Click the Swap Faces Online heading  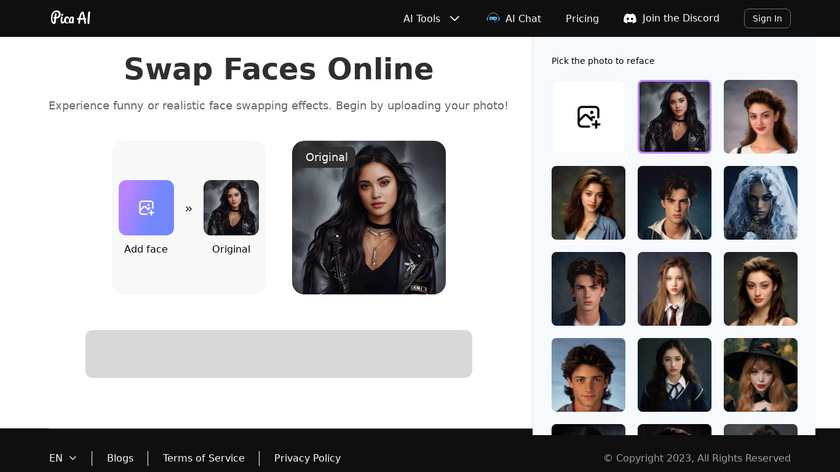(279, 69)
